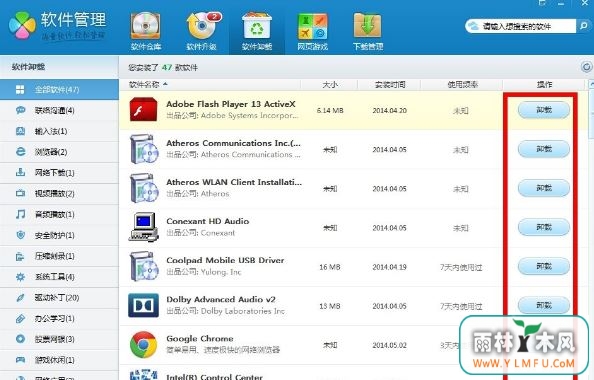Select 压缩刻录(1) category
Viewport: 594px width, 380px height.
pyautogui.click(x=59, y=256)
